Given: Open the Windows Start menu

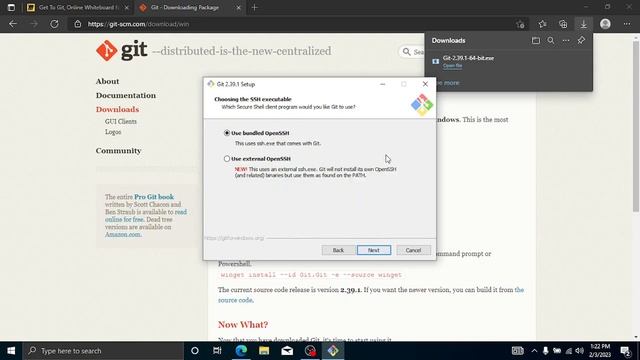Looking at the screenshot, I should [x=11, y=351].
